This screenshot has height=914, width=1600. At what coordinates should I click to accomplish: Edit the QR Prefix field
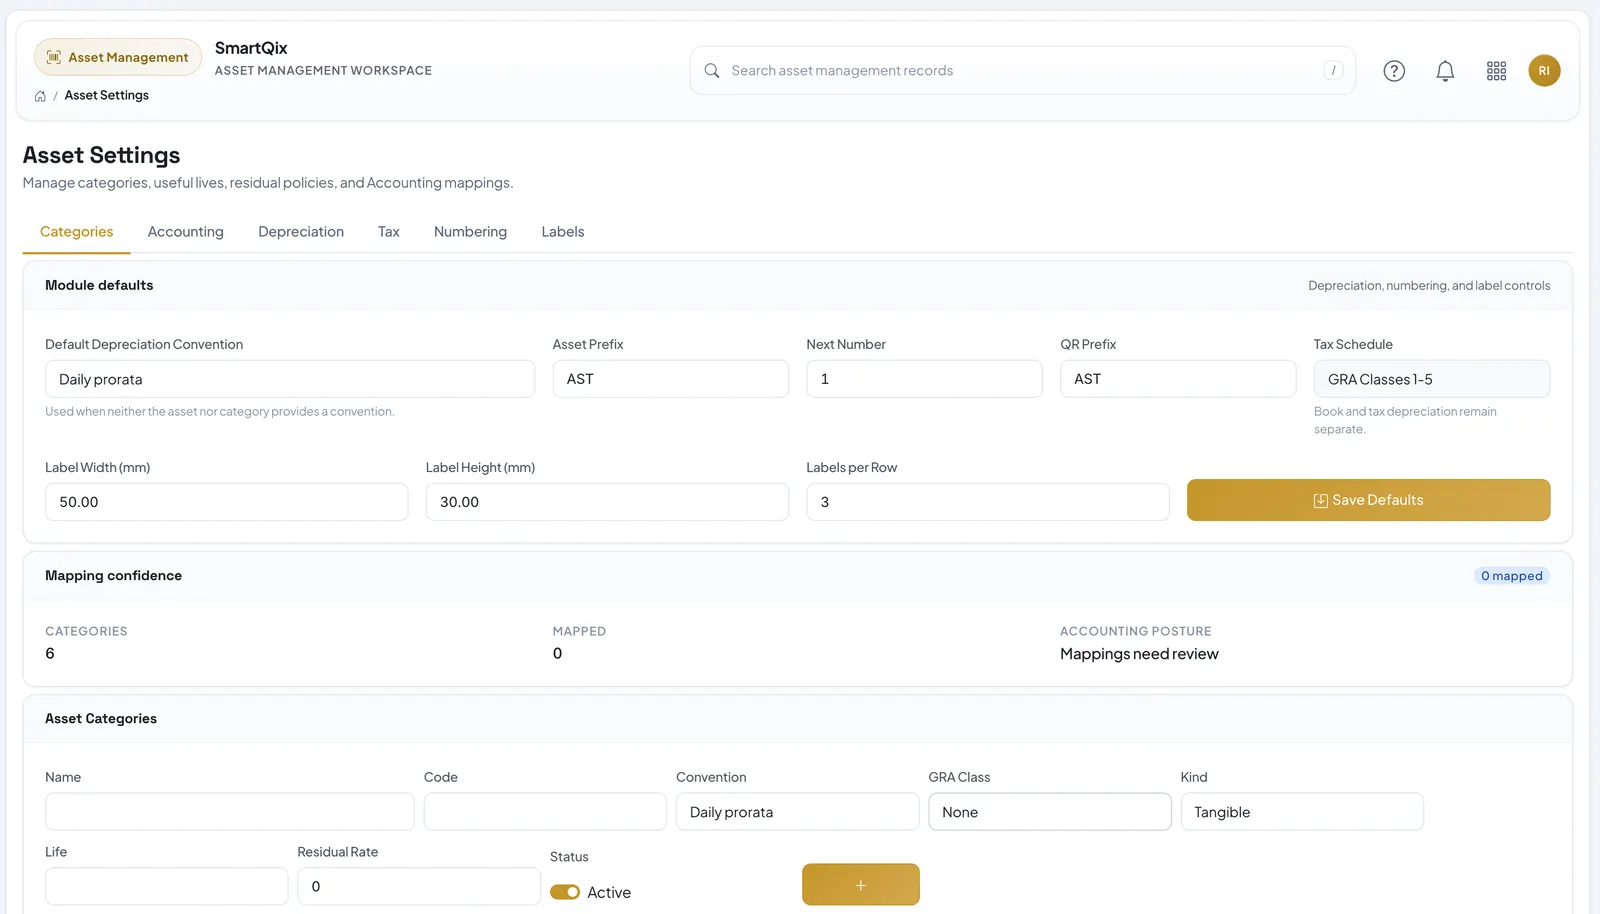[x=1178, y=379]
